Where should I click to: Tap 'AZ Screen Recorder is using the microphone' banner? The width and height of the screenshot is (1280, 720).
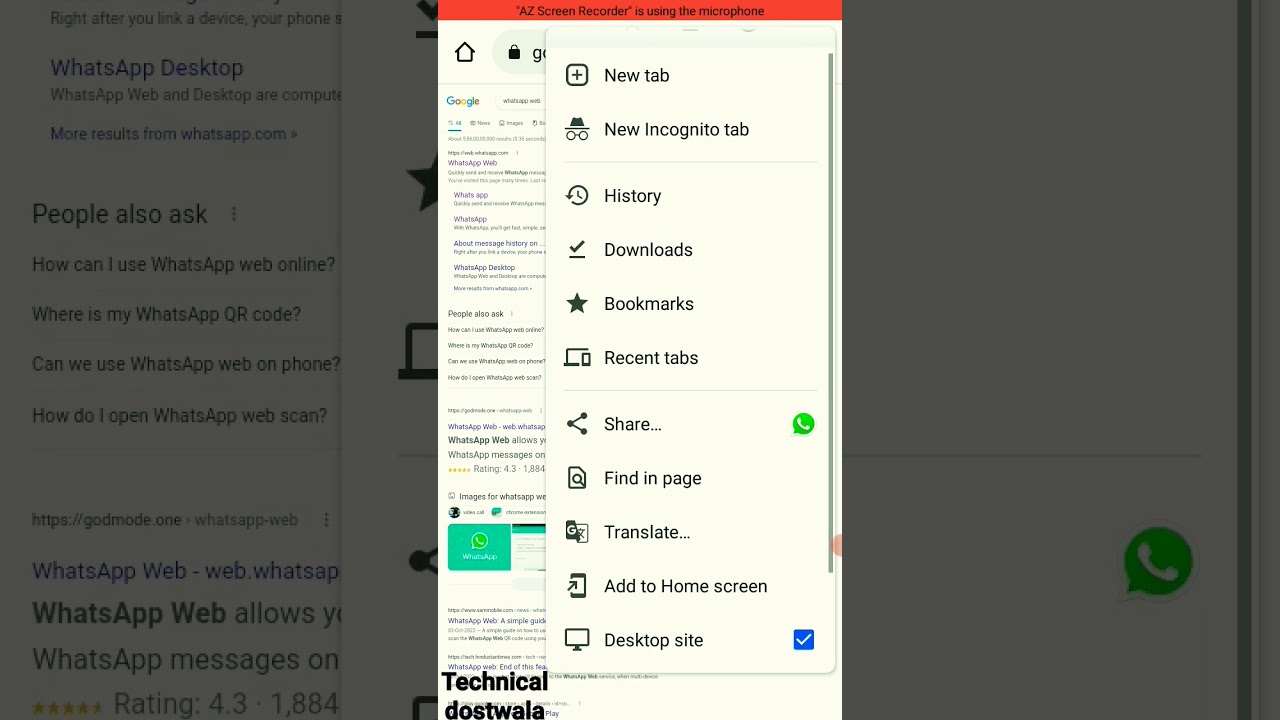(640, 11)
